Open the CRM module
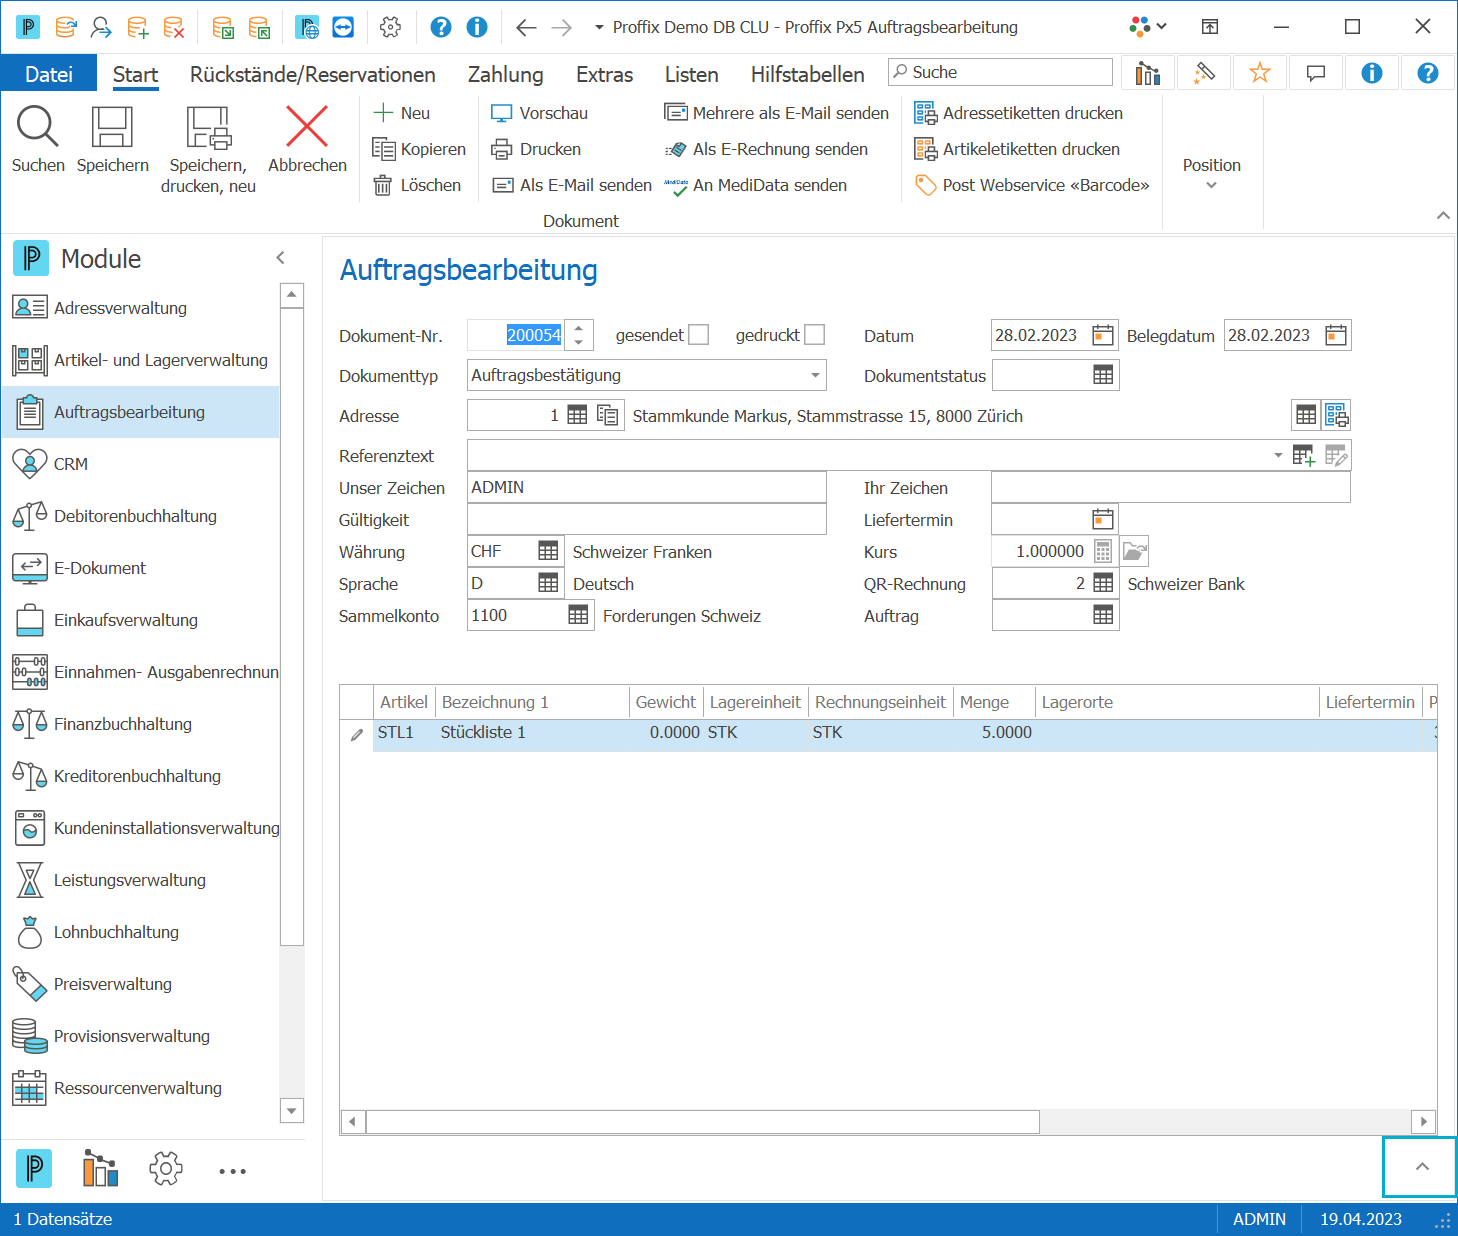The height and width of the screenshot is (1236, 1458). pos(141,464)
